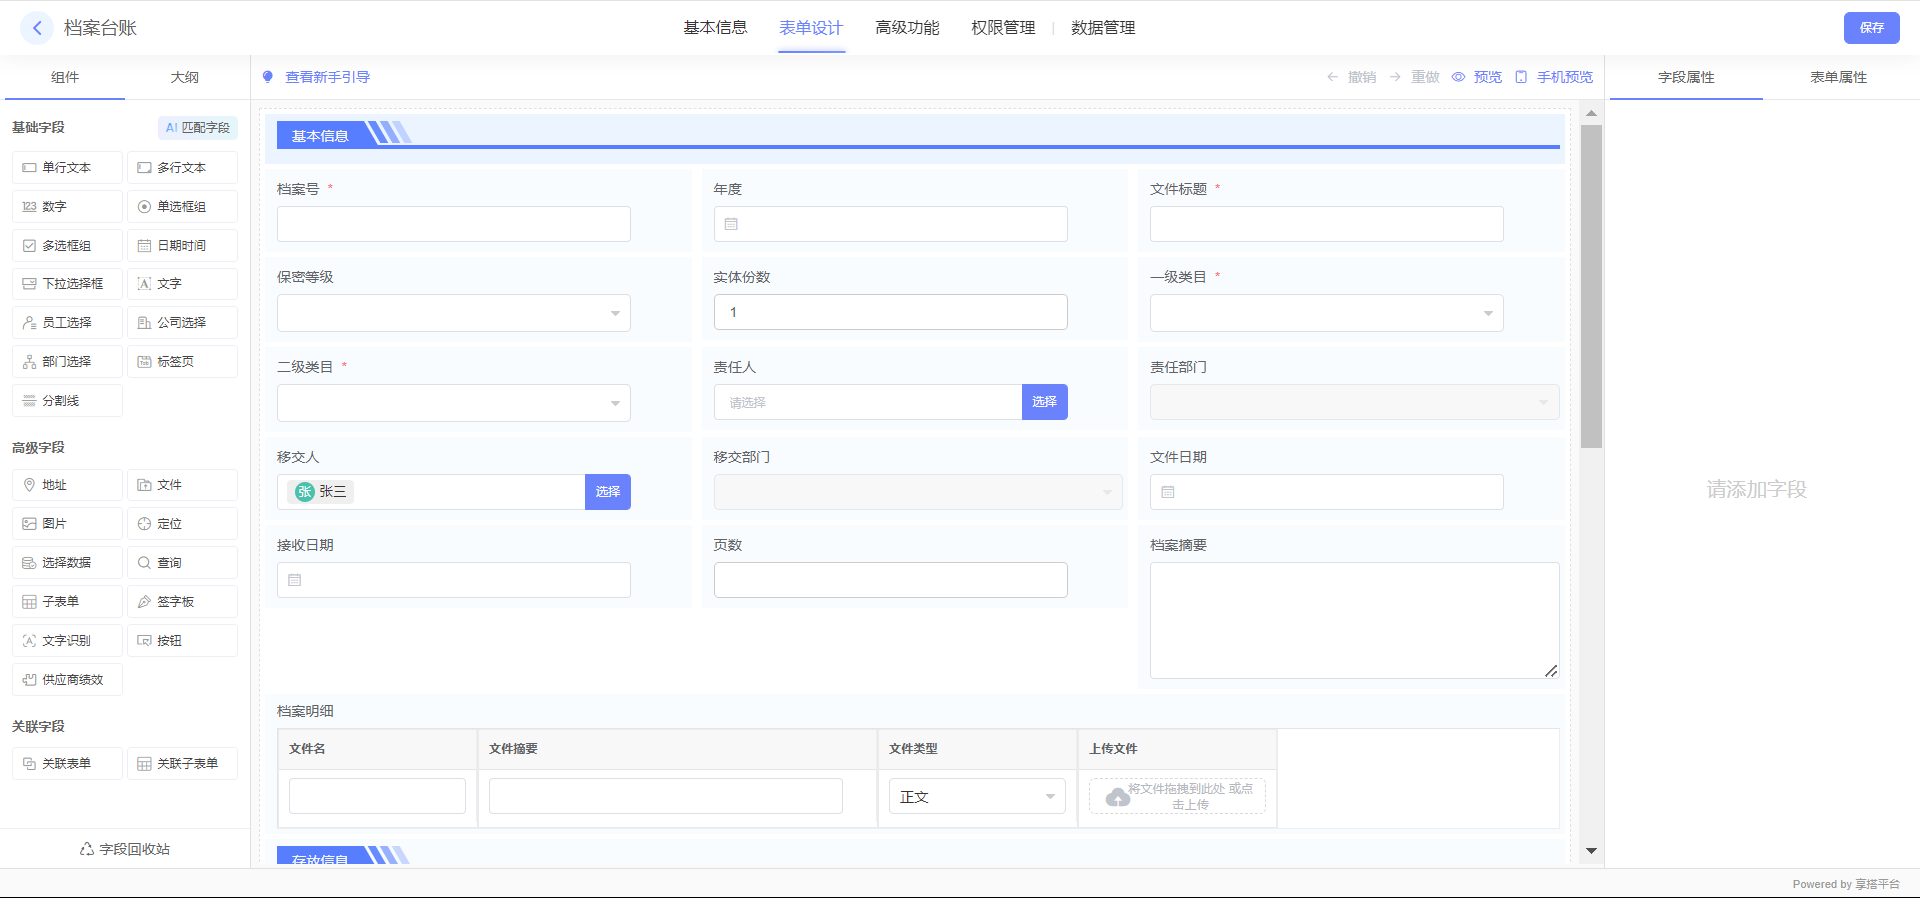
Task: Open the 文件类型 dropdown showing 正文
Action: click(976, 797)
